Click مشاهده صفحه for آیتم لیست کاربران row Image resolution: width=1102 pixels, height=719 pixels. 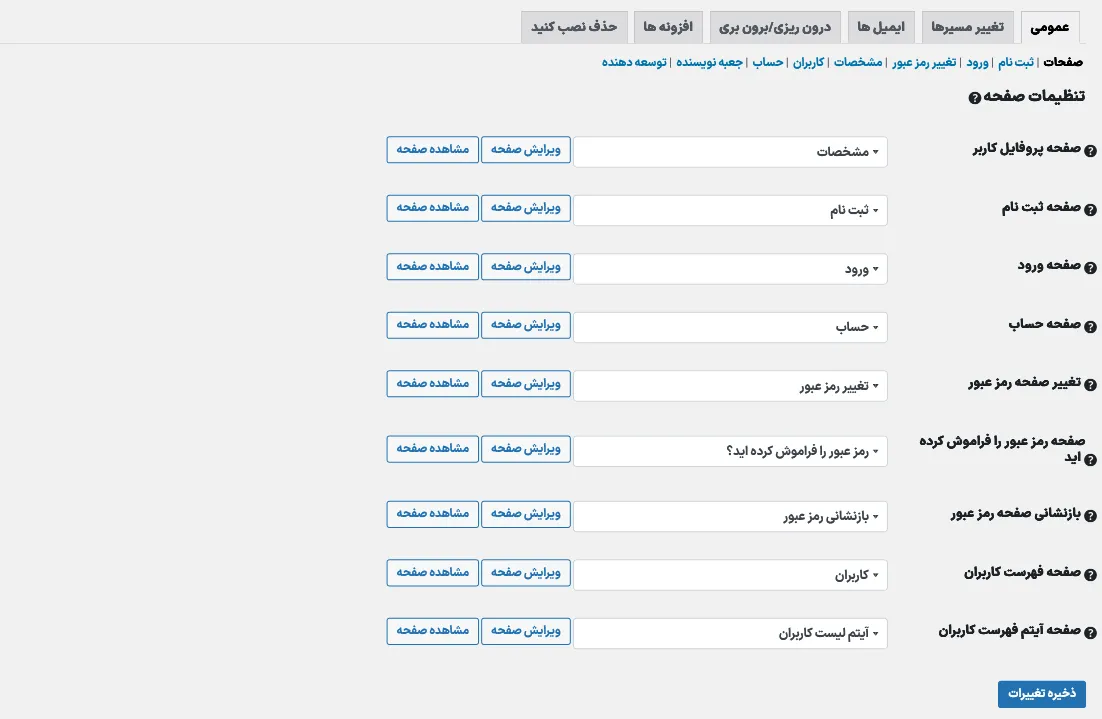tap(432, 631)
